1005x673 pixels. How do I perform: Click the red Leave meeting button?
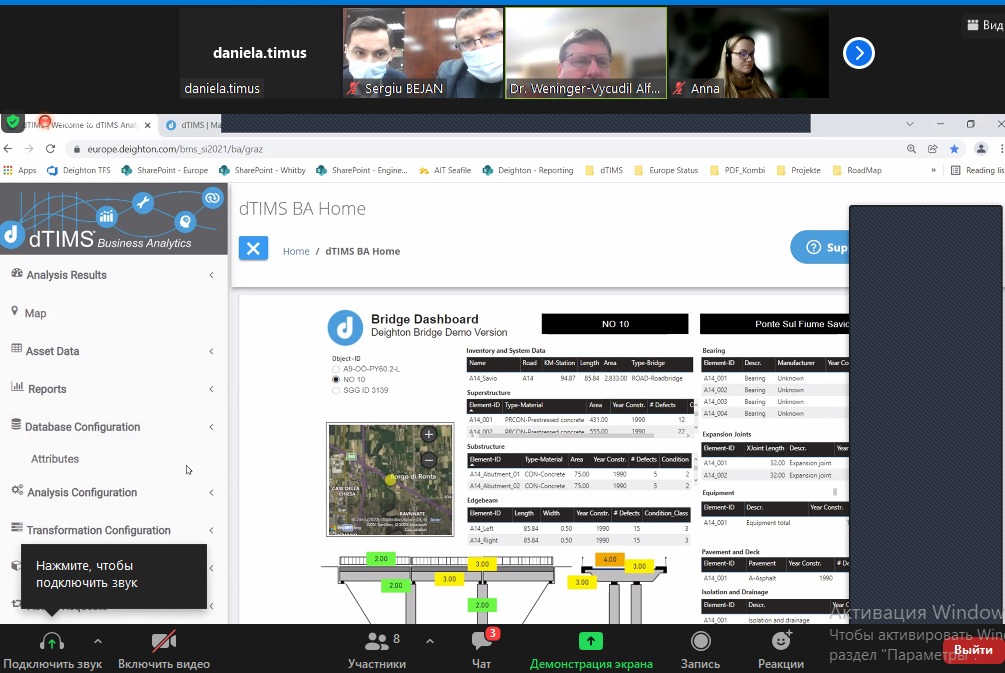tap(972, 650)
